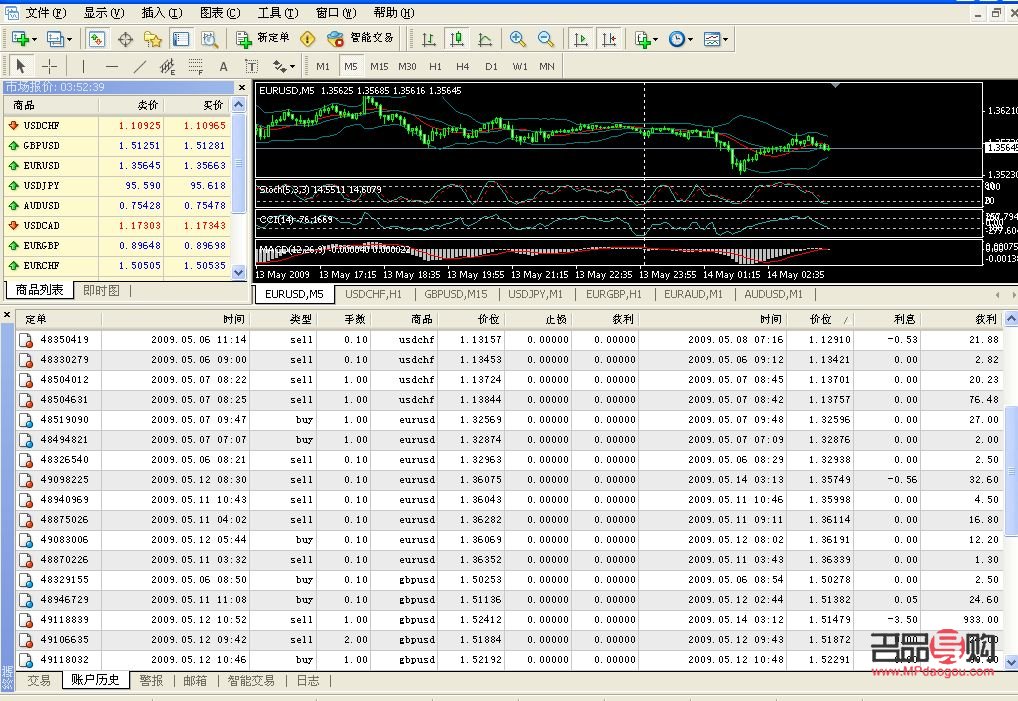1018x701 pixels.
Task: Select the crosshair tool
Action: [49, 66]
